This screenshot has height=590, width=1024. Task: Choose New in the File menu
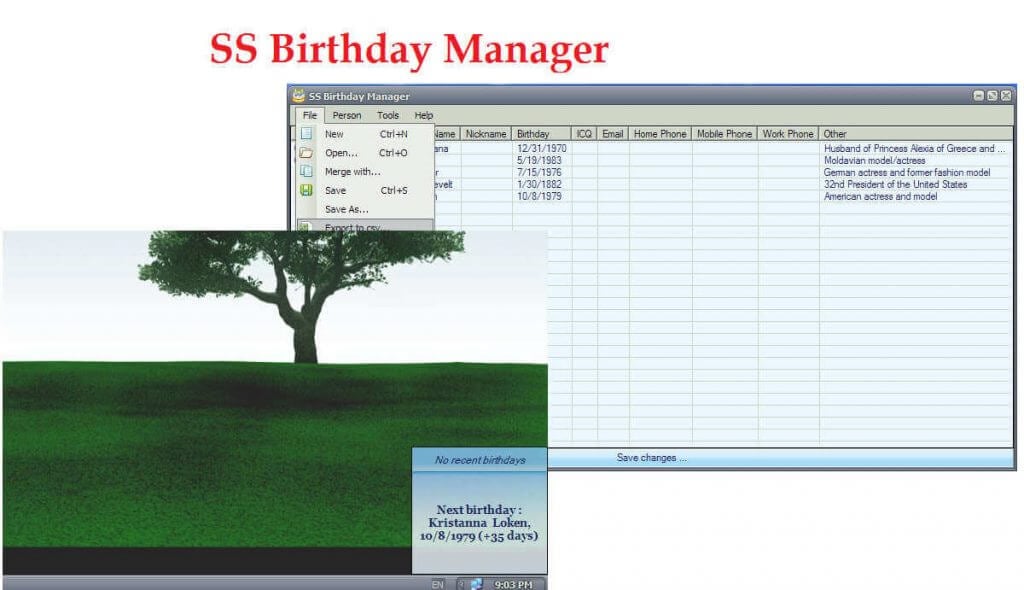[x=366, y=134]
